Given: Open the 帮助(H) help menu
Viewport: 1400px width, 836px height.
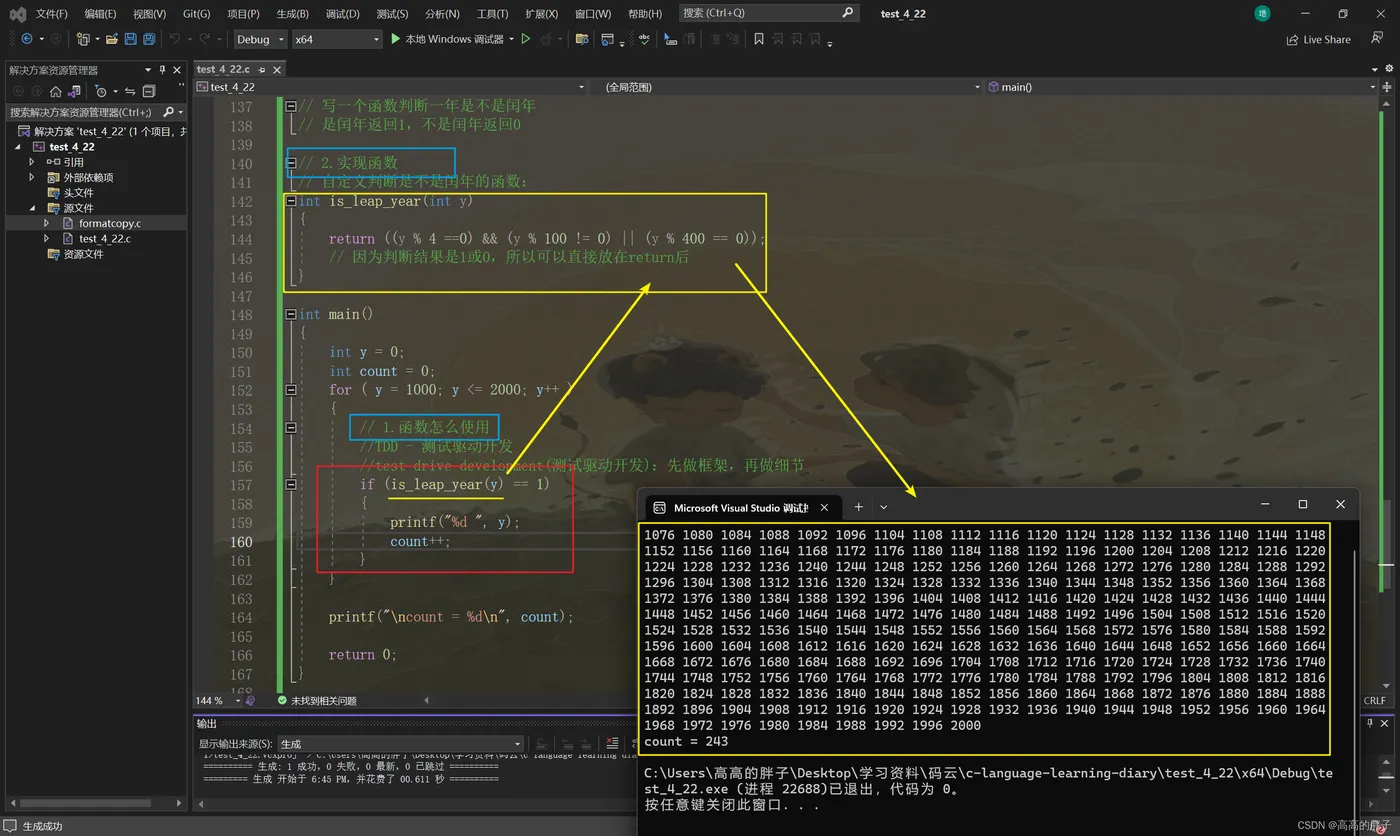Looking at the screenshot, I should (644, 14).
